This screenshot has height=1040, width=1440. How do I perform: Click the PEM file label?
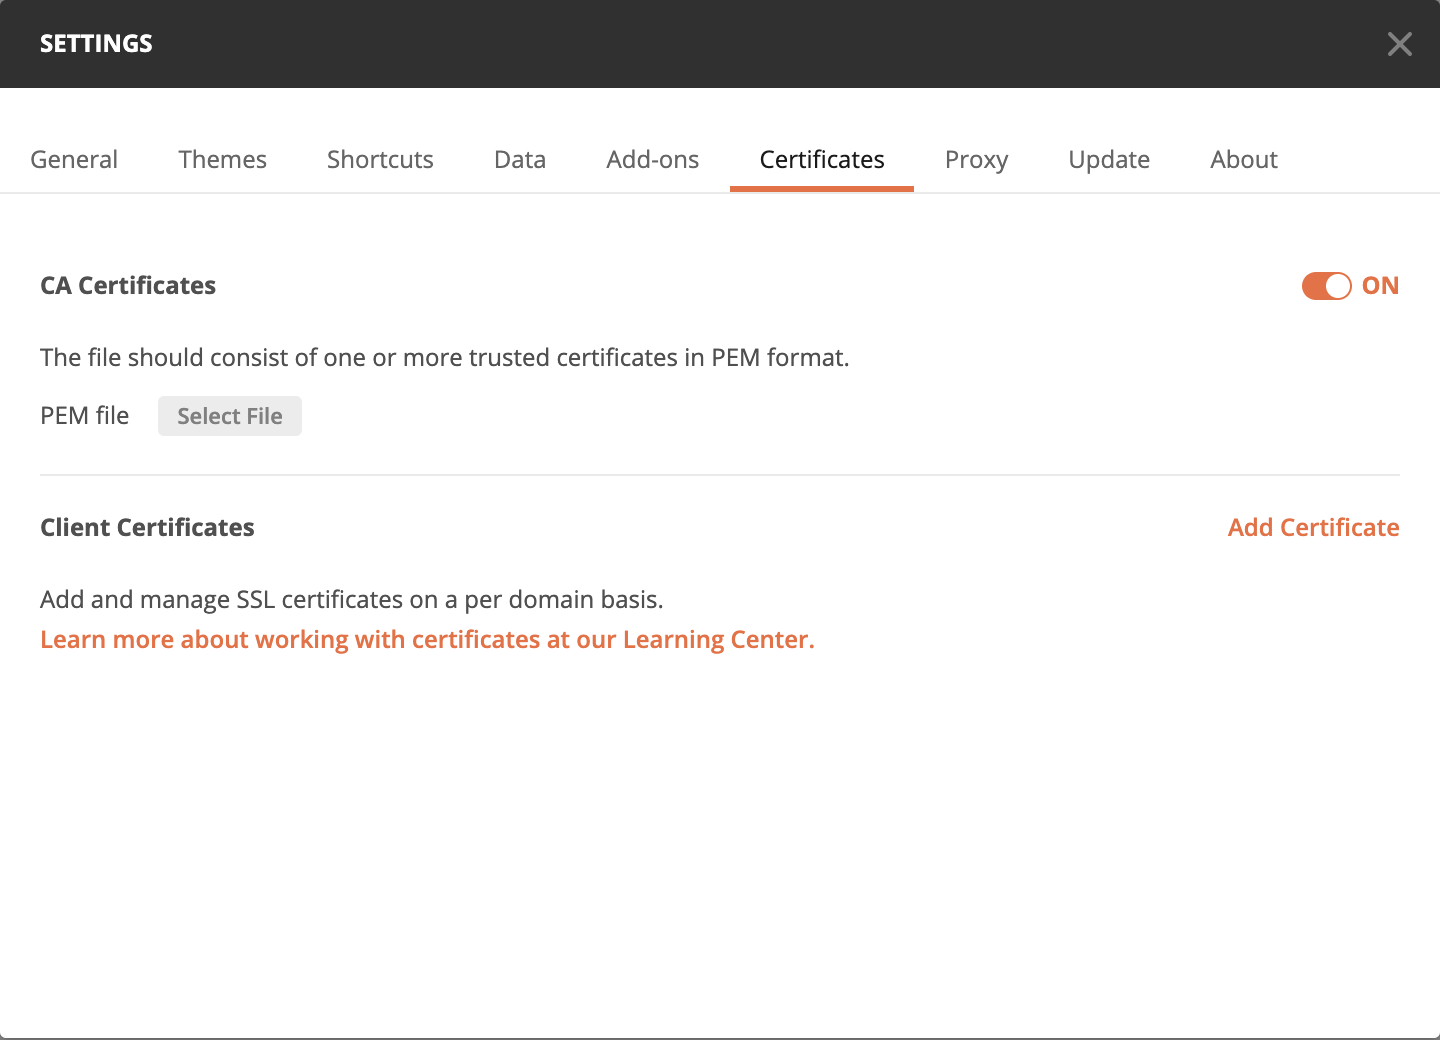pos(85,416)
